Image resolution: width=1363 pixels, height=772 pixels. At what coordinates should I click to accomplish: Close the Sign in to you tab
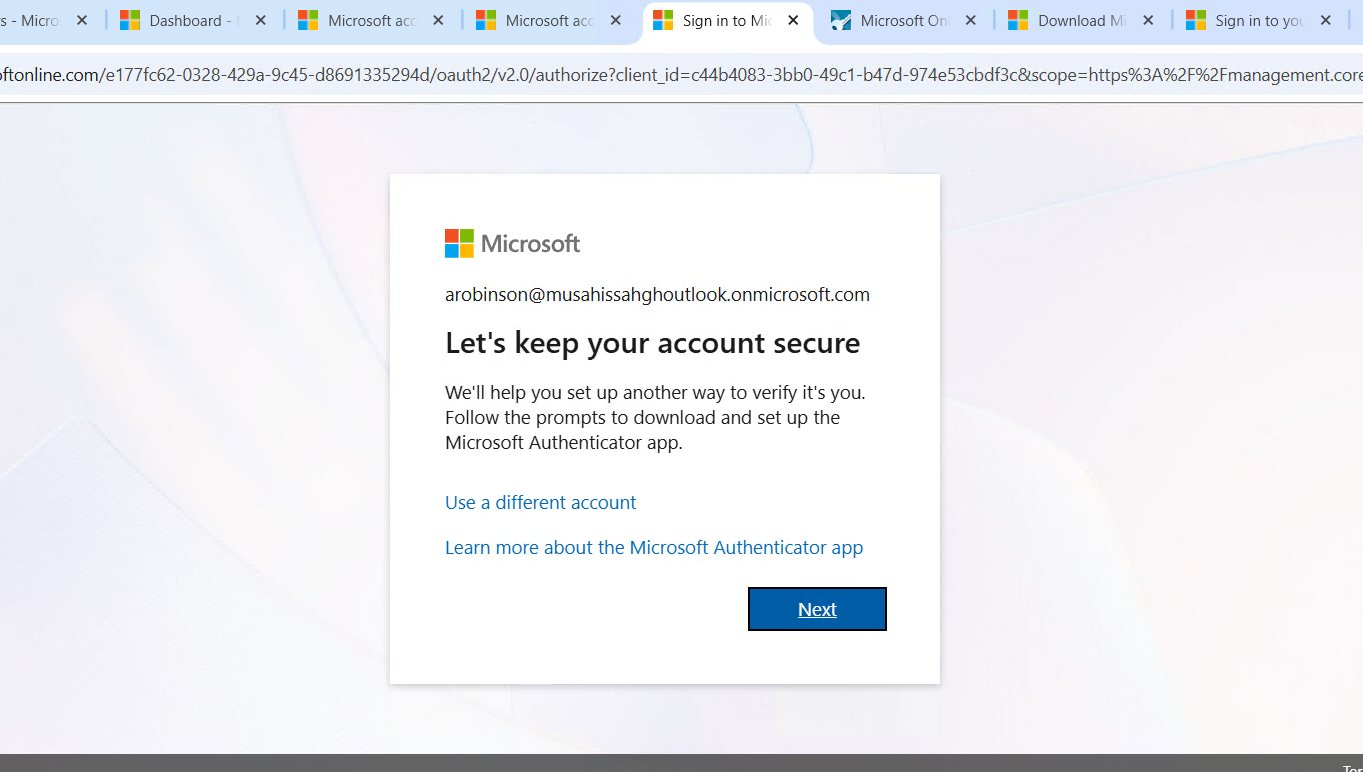(1326, 20)
